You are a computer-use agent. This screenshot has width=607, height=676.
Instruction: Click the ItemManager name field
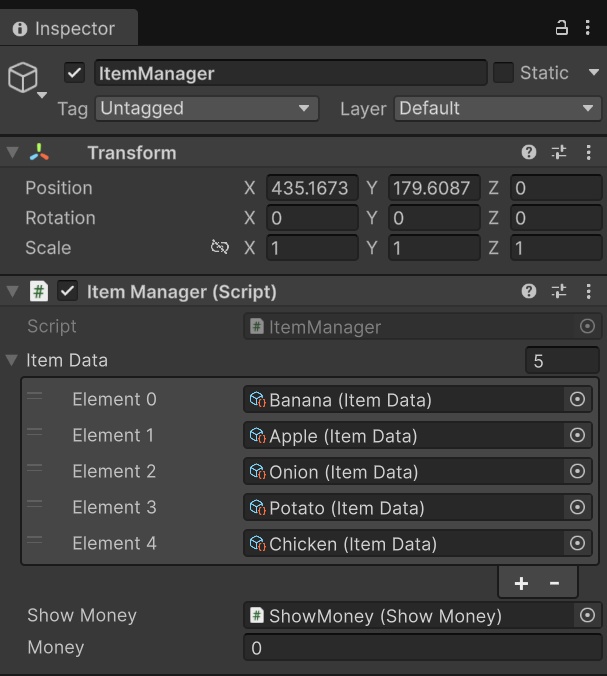coord(291,73)
